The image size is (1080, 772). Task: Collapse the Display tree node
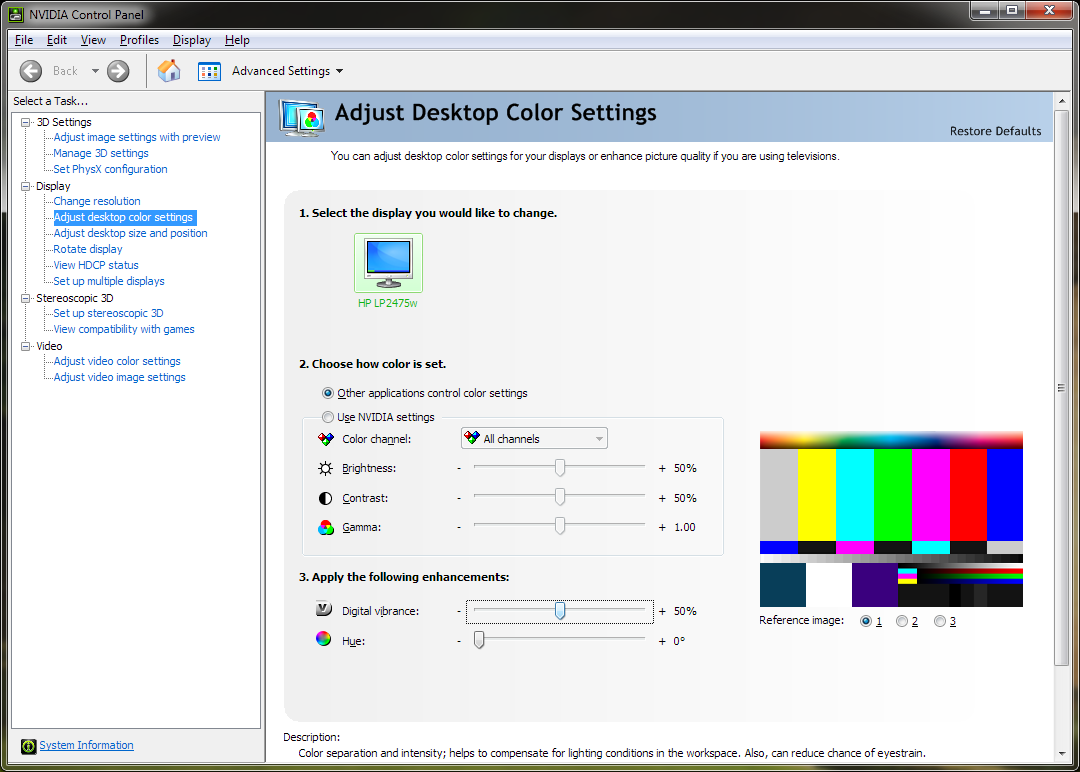pos(25,186)
